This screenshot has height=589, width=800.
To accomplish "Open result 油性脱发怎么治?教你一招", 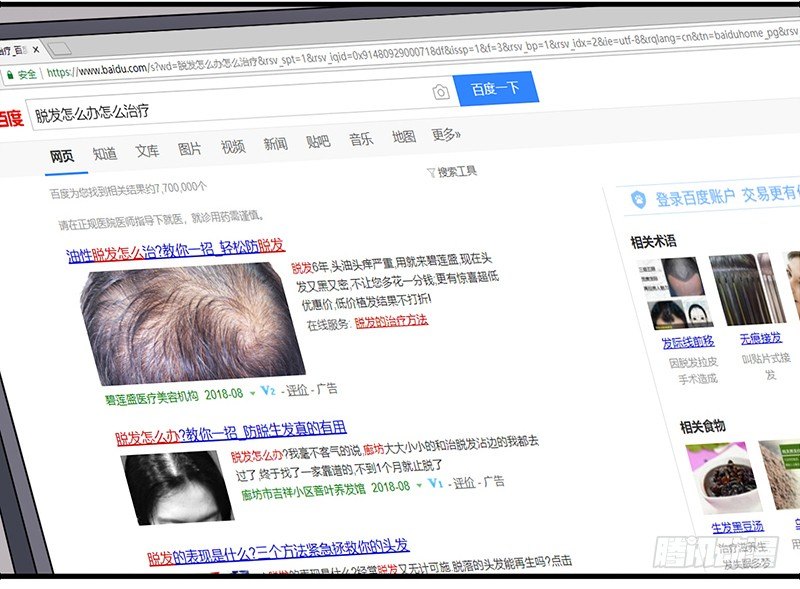I will tap(176, 251).
